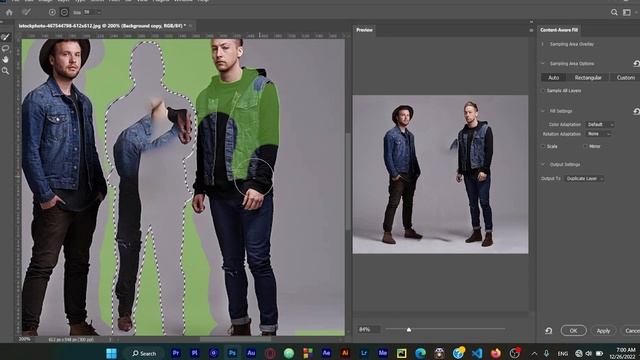Click the brush Size value field
This screenshot has width=640, height=360.
88,13
